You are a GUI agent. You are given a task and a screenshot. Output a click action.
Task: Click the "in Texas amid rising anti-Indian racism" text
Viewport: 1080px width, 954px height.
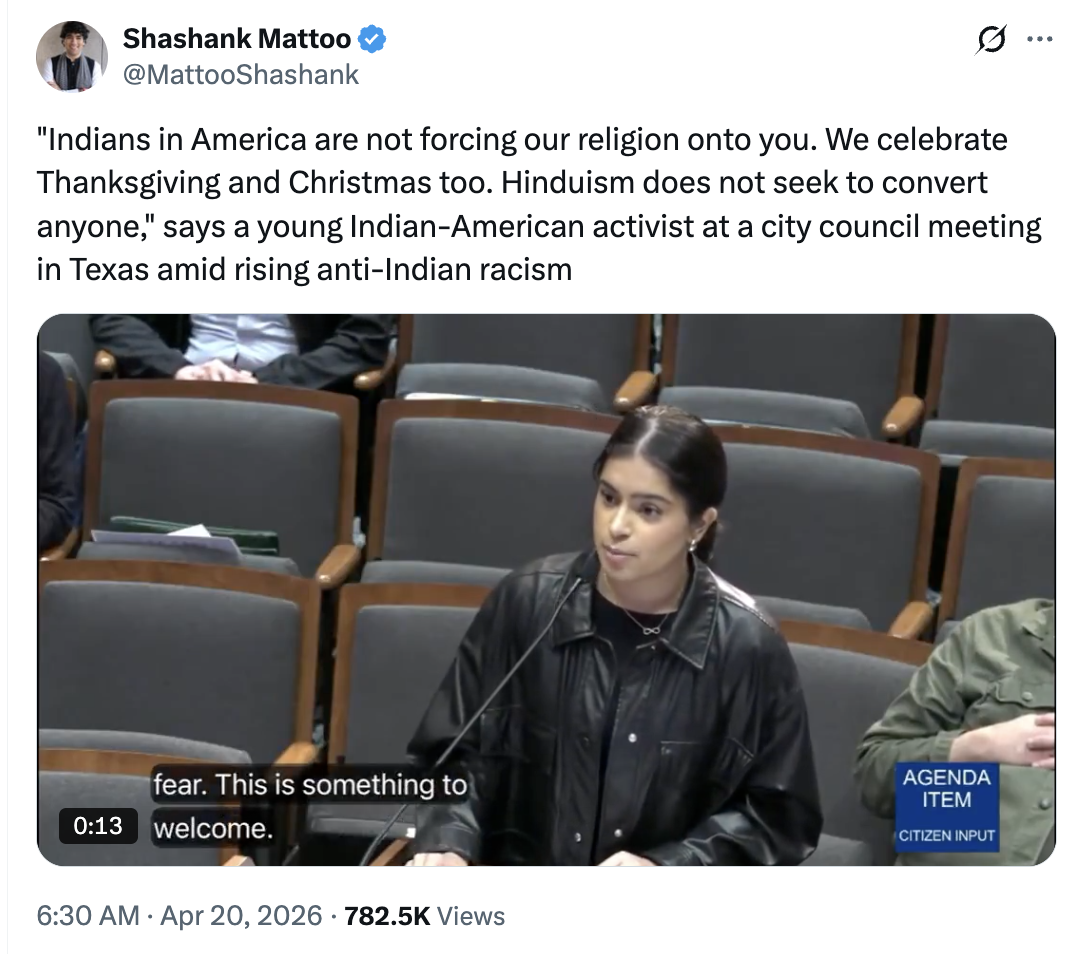304,269
